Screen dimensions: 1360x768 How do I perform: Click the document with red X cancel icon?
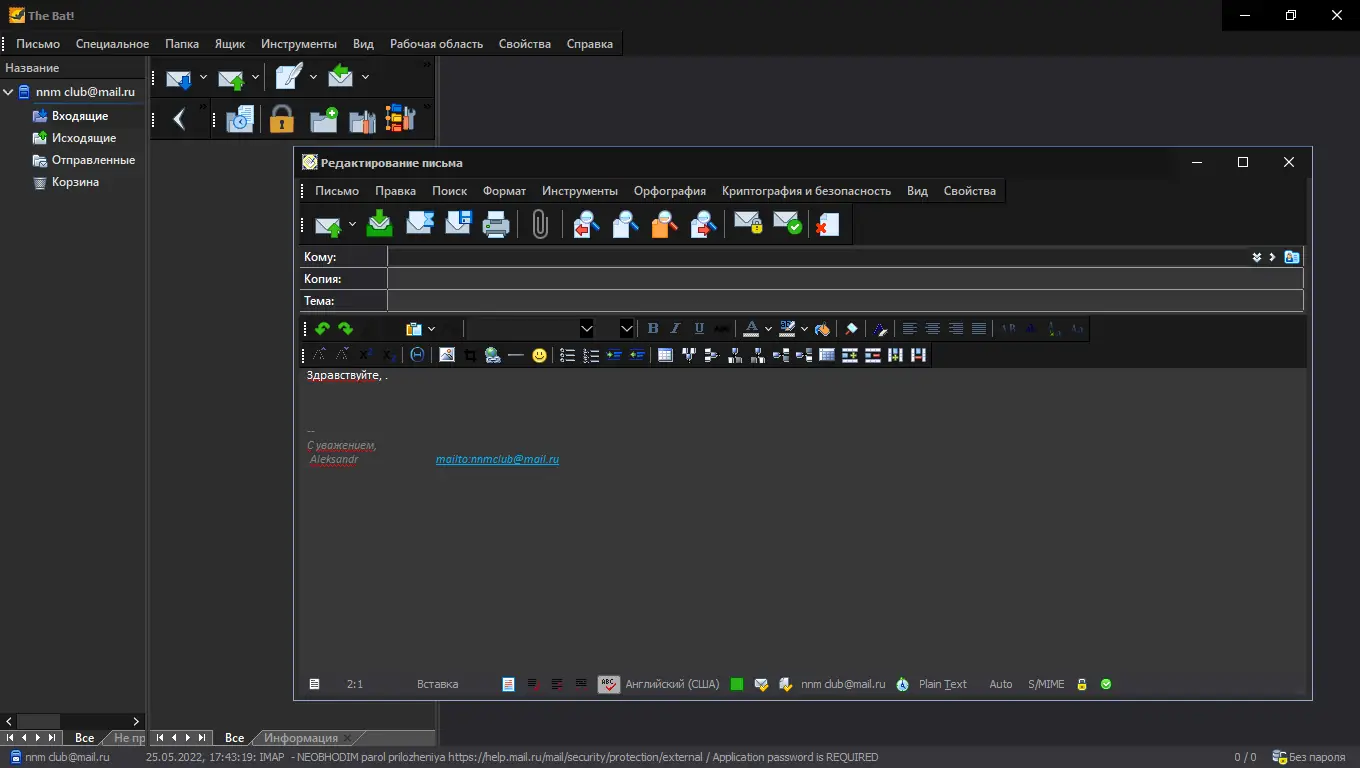click(x=827, y=224)
